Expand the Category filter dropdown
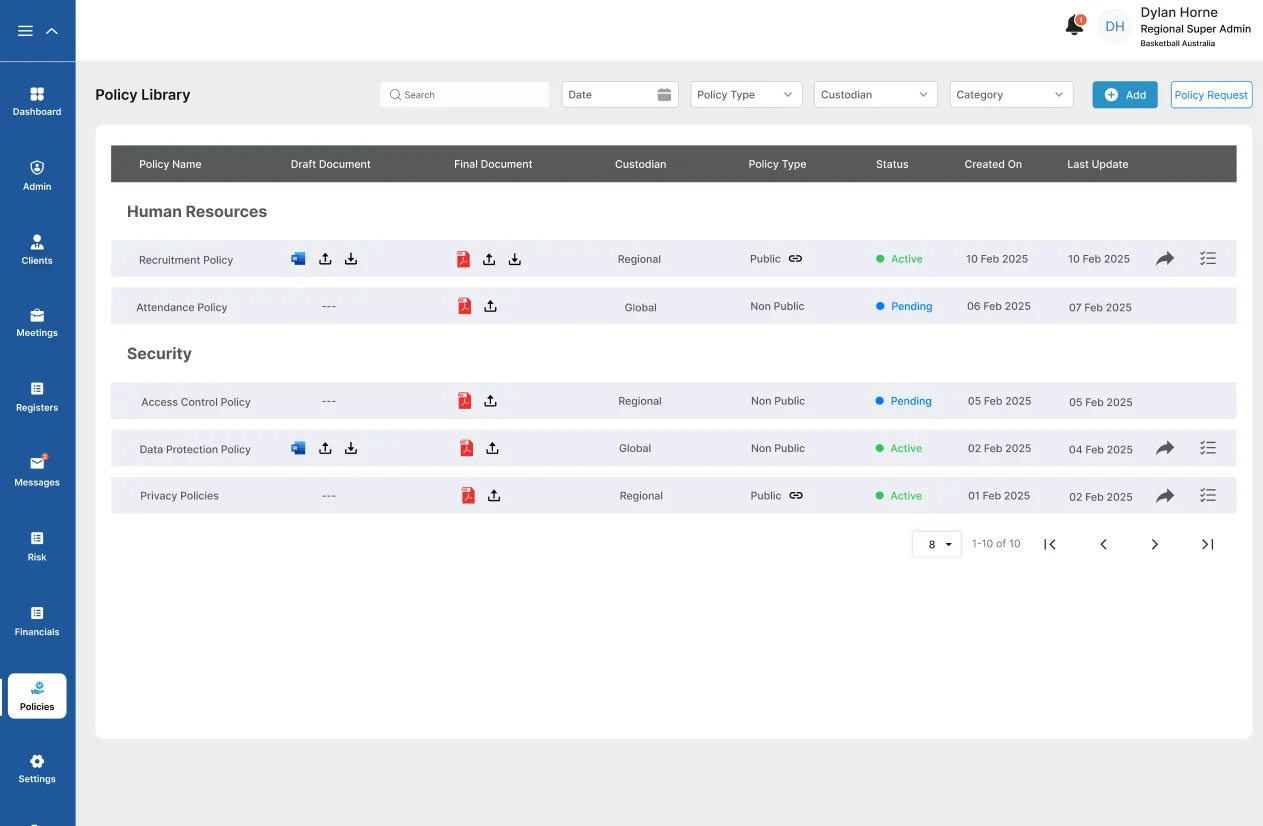 [1010, 95]
